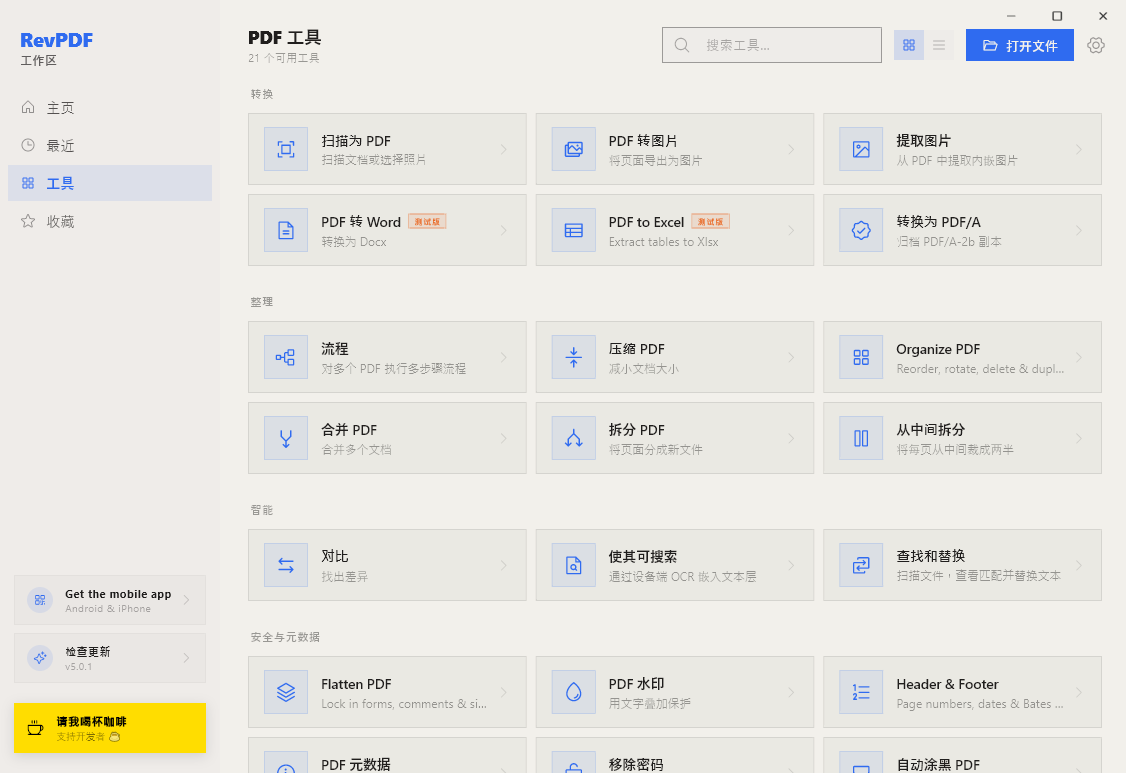This screenshot has width=1126, height=773.
Task: Open chevron on 压缩 PDF card
Action: pyautogui.click(x=791, y=357)
